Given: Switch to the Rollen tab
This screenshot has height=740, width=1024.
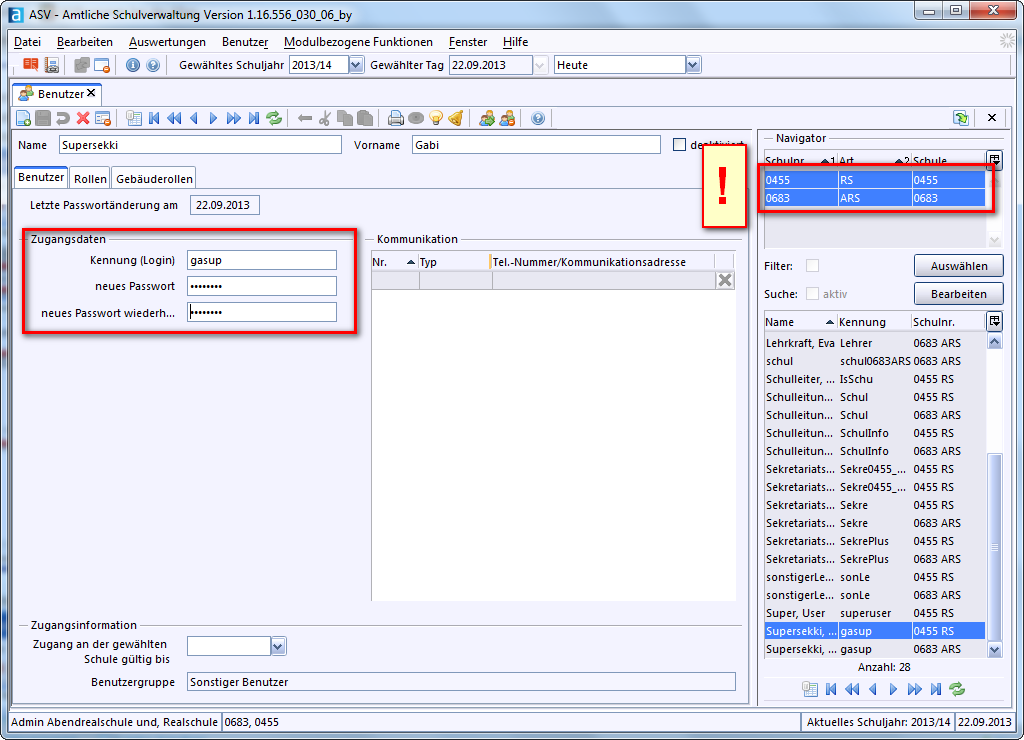Looking at the screenshot, I should [90, 179].
